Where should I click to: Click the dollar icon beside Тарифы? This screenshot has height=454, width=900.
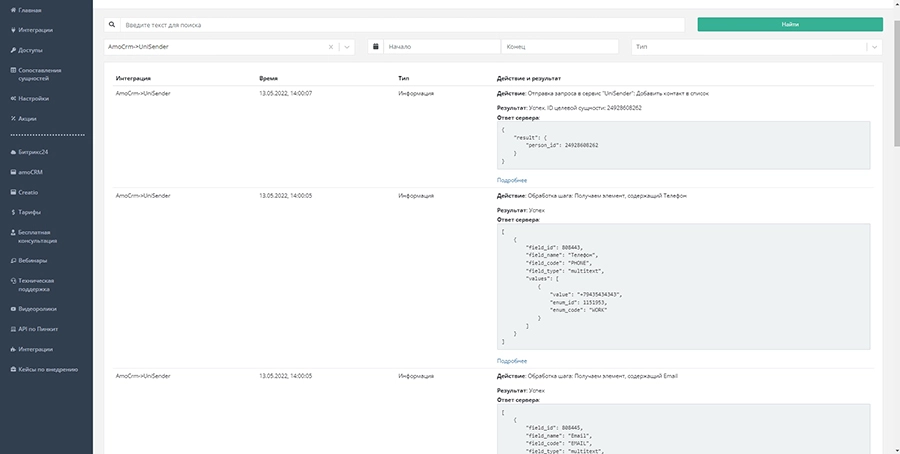click(x=12, y=212)
